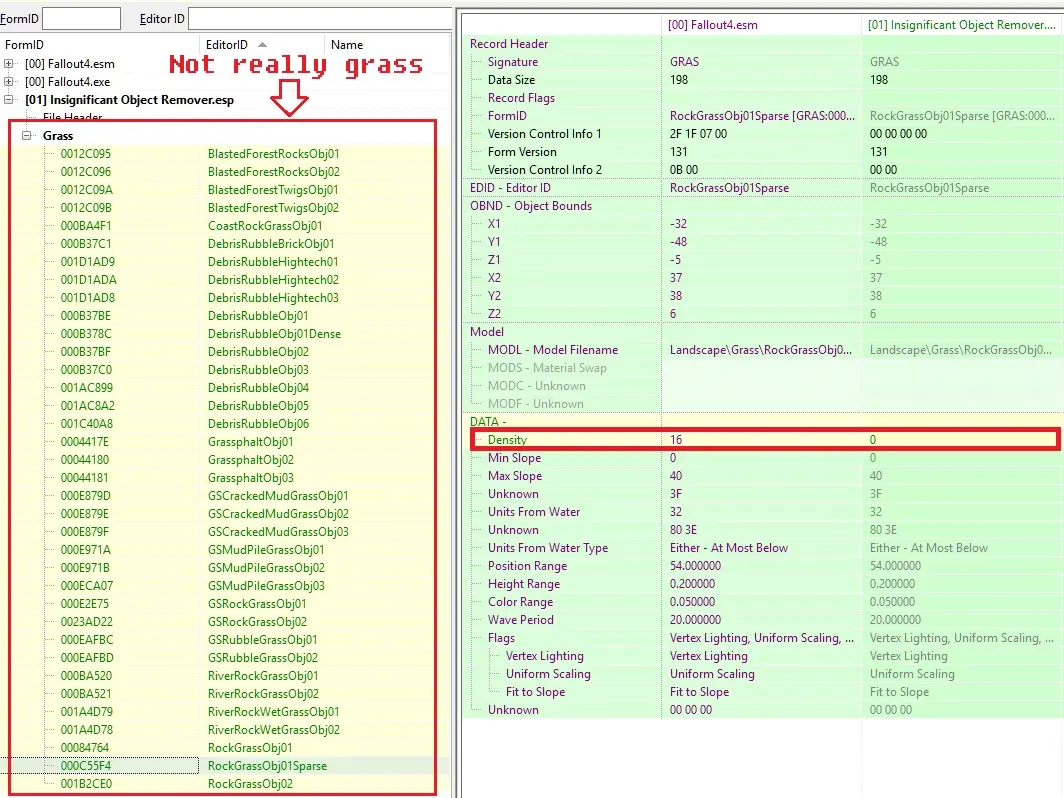Viewport: 1064px width, 798px height.
Task: Select the BlastedForestRocksObj01 record
Action: [x=273, y=154]
